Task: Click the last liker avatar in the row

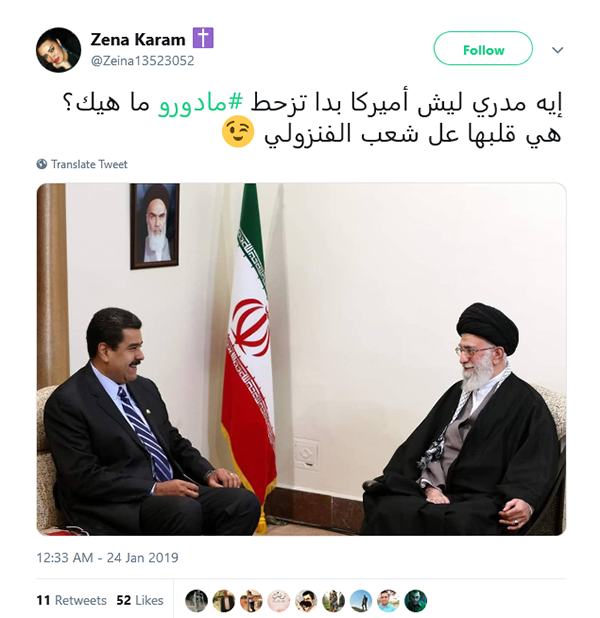Action: (416, 600)
